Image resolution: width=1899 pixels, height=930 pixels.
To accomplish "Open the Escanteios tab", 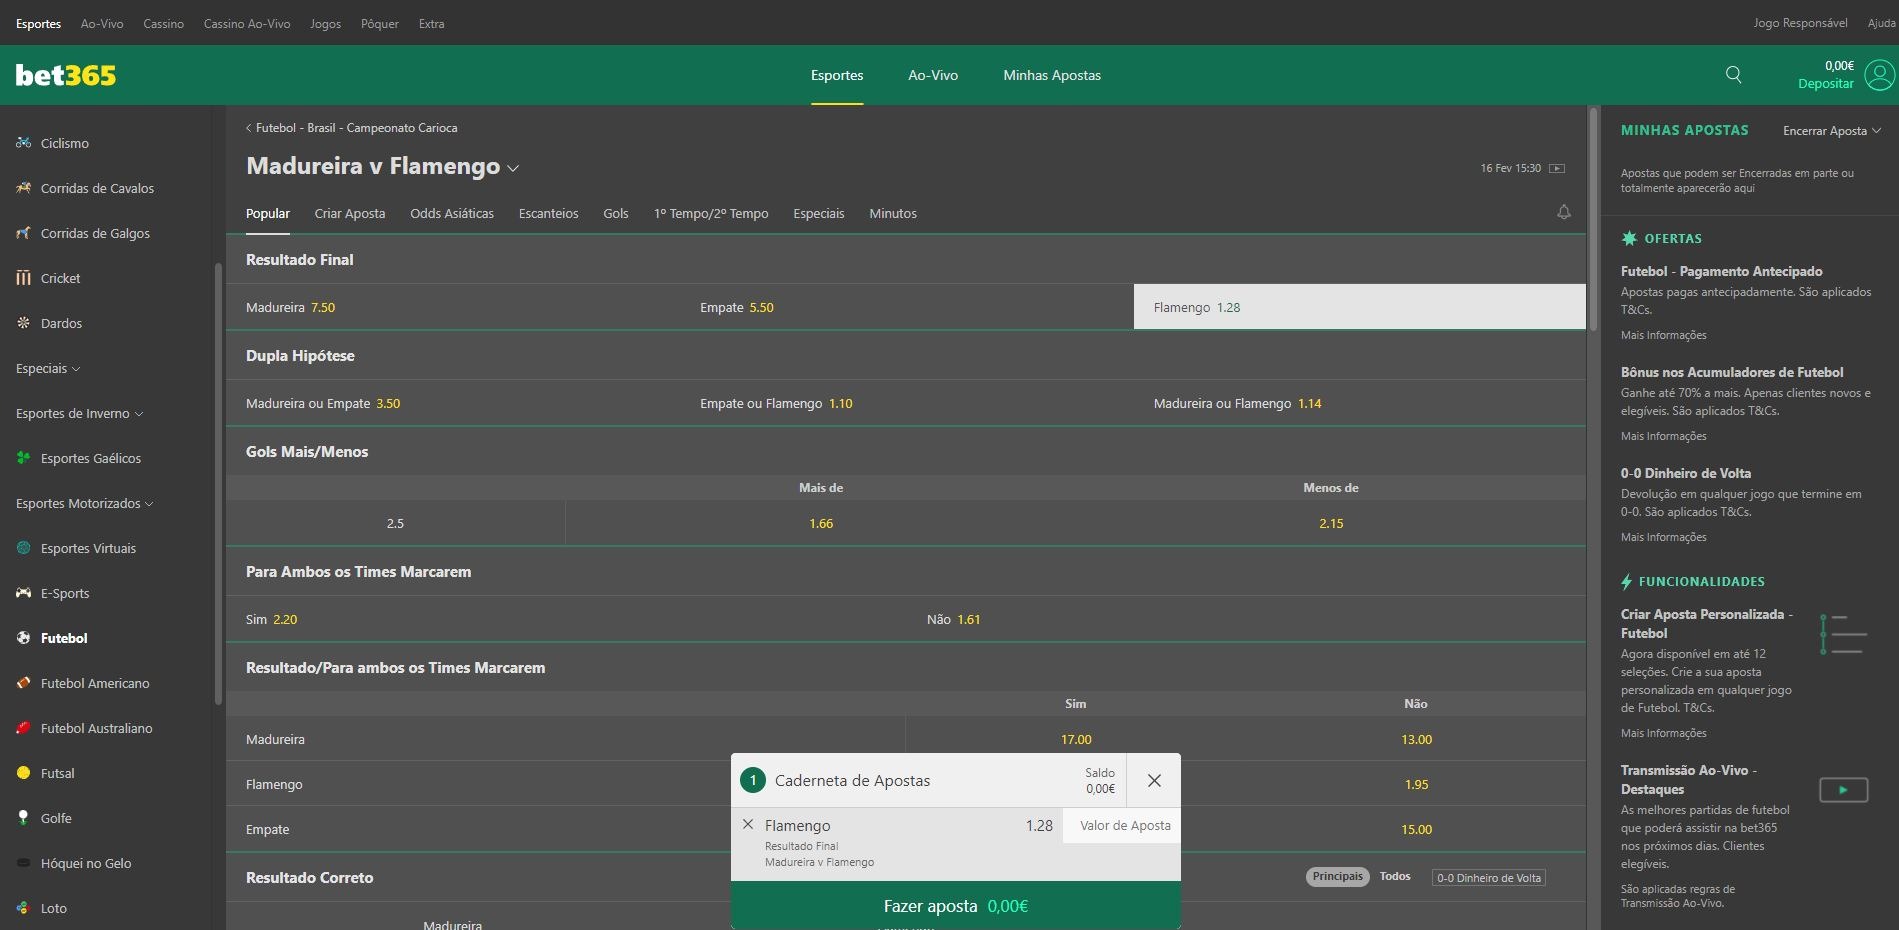I will click(548, 213).
